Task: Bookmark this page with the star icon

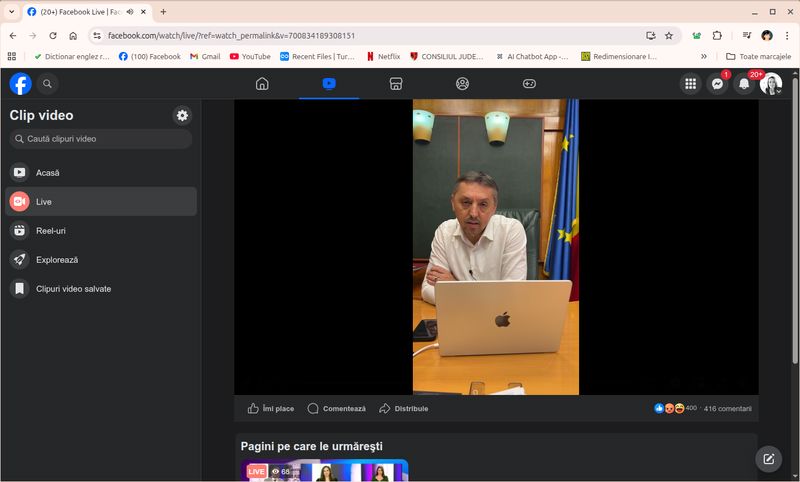Action: coord(669,35)
